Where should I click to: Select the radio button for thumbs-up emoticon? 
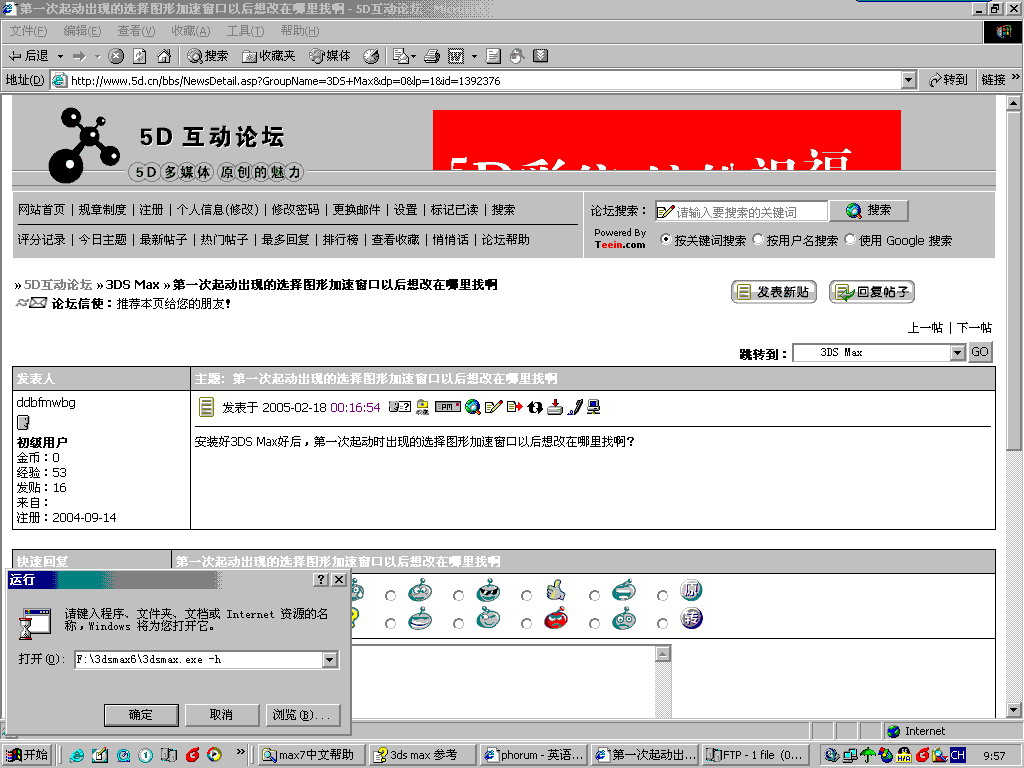(526, 596)
